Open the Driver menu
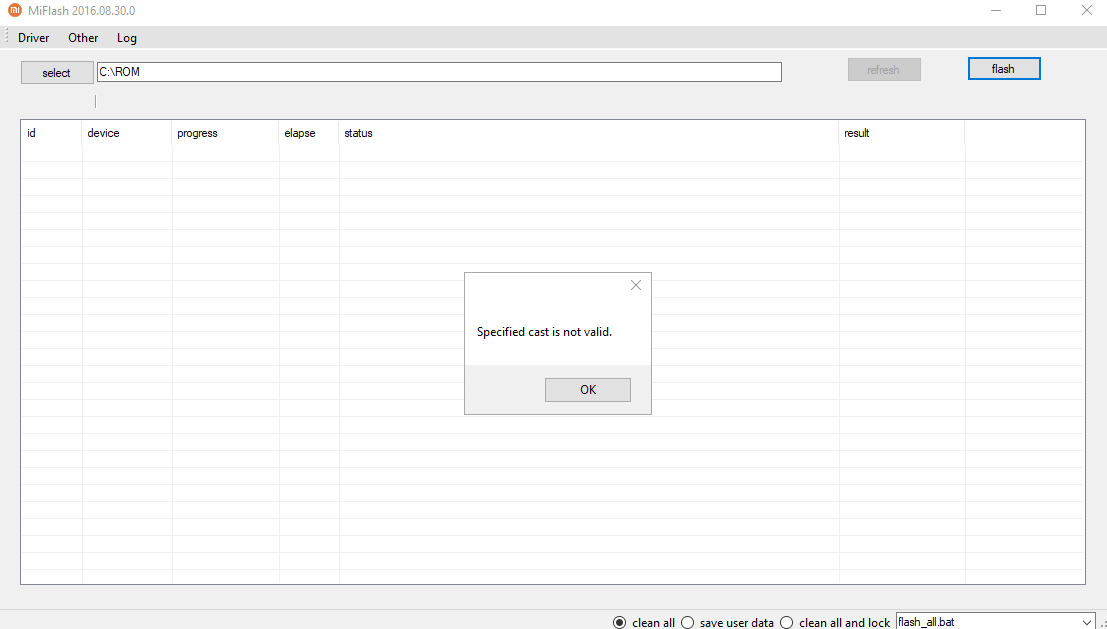1107x629 pixels. pyautogui.click(x=33, y=38)
